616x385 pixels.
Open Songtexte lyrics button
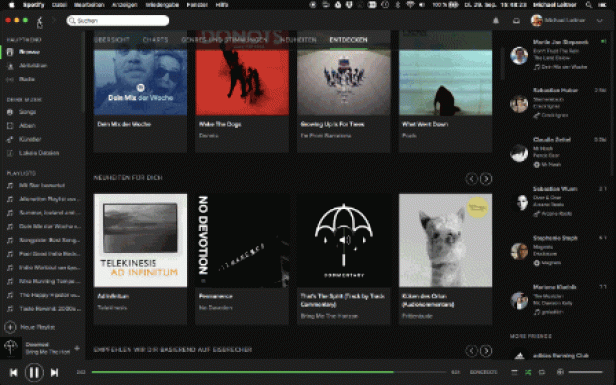click(x=484, y=372)
